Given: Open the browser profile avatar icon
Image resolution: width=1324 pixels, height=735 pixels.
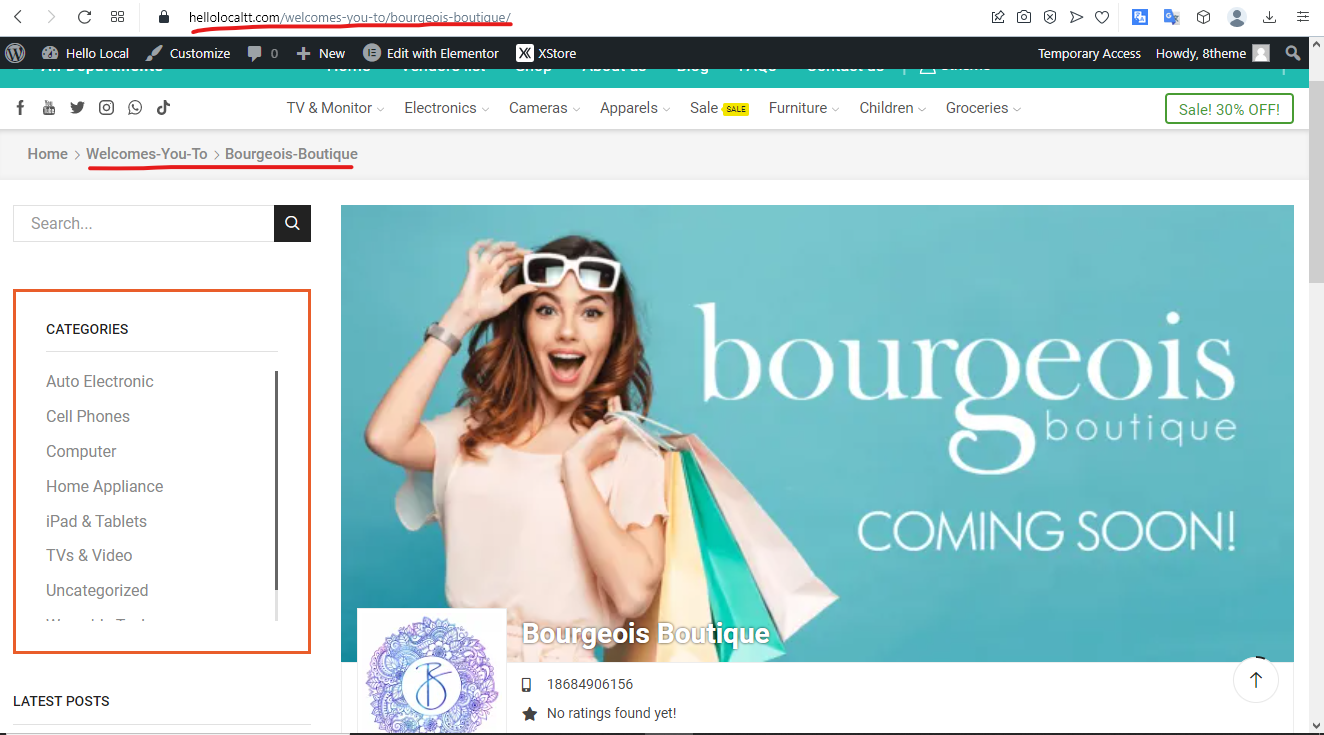Looking at the screenshot, I should [1237, 17].
